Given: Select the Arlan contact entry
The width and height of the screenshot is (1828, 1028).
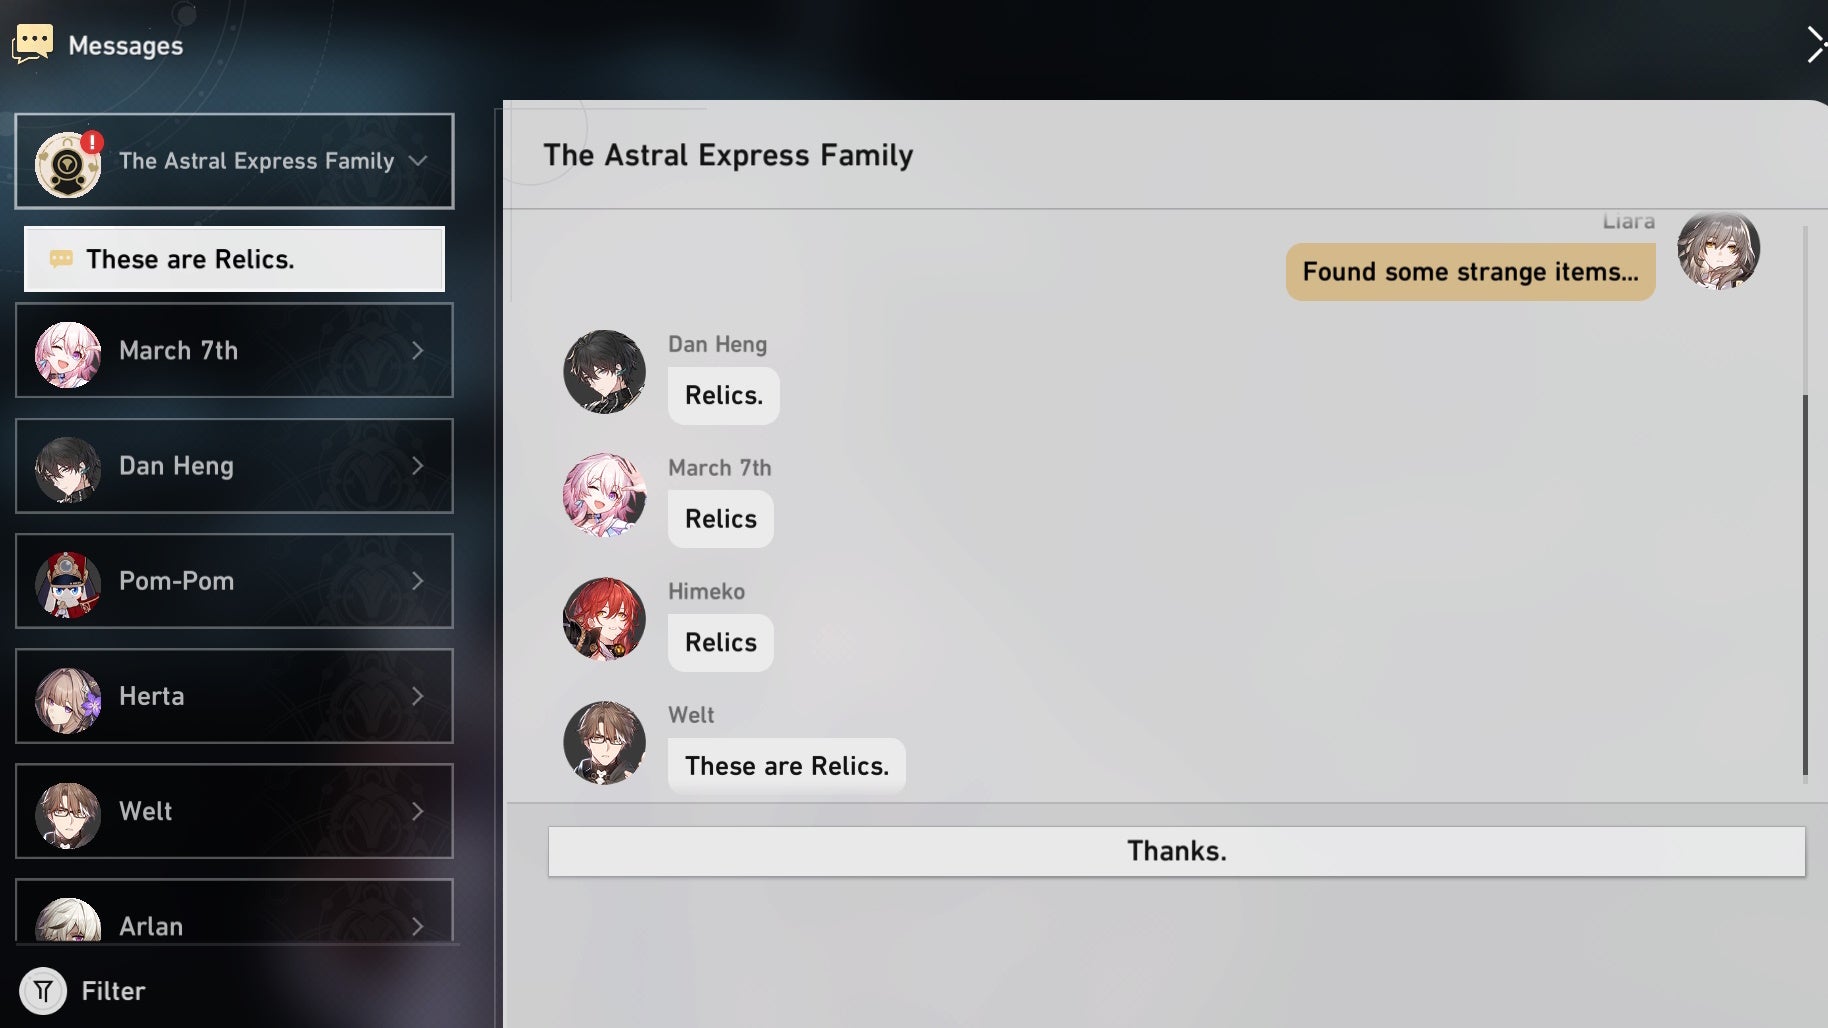Looking at the screenshot, I should 234,911.
